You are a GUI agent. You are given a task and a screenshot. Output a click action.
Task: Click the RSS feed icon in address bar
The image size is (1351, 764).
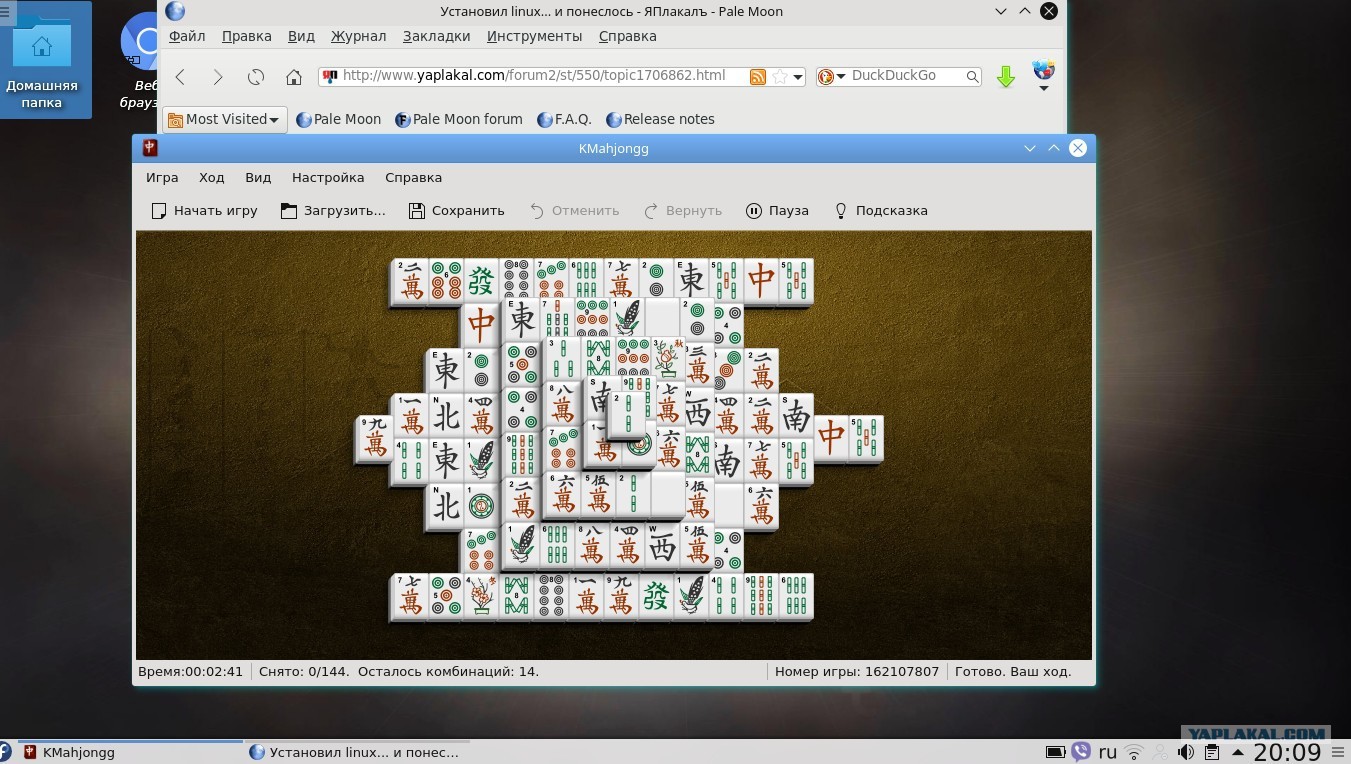tap(758, 77)
